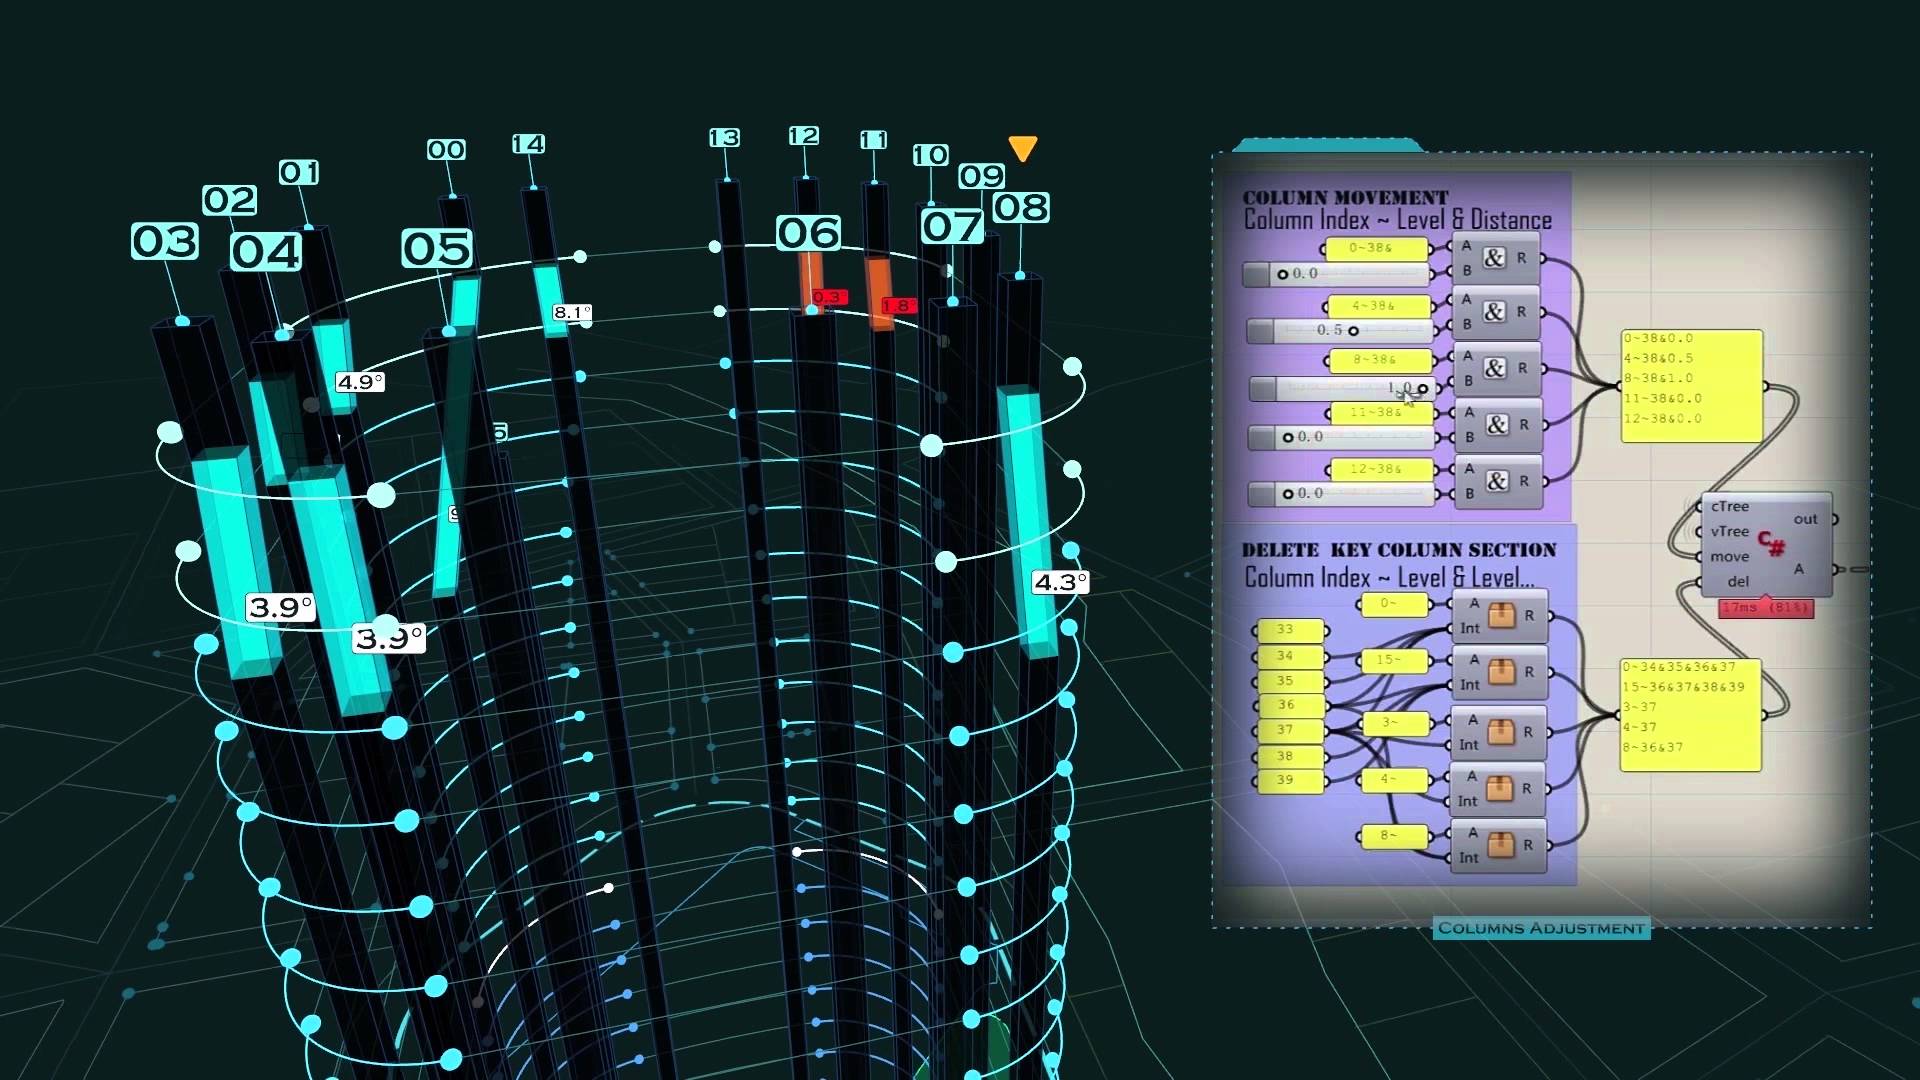1920x1080 pixels.
Task: Click the & concatenate icon beside the 8~38& panel
Action: 1495,368
